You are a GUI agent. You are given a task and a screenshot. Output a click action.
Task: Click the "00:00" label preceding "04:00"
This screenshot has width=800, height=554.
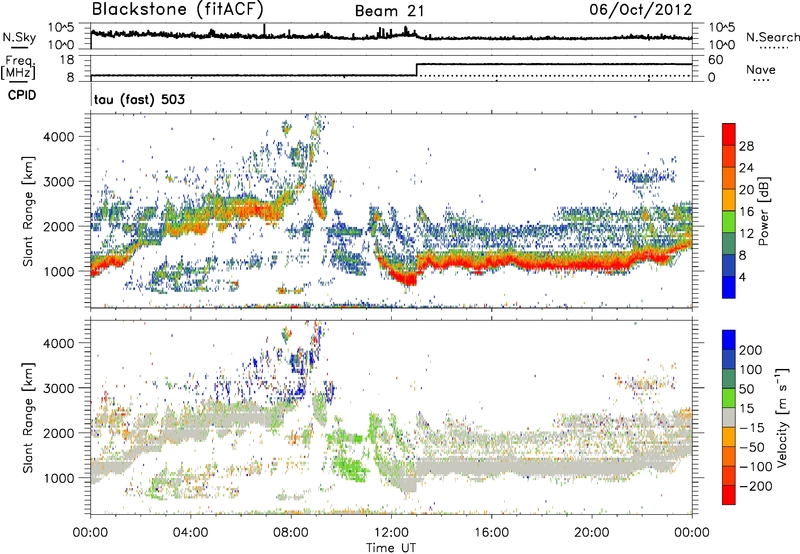[90, 533]
